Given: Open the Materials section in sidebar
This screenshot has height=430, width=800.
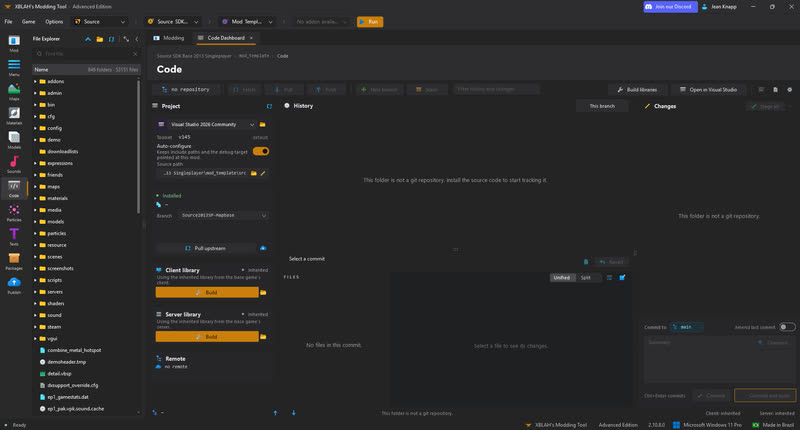Looking at the screenshot, I should [14, 116].
